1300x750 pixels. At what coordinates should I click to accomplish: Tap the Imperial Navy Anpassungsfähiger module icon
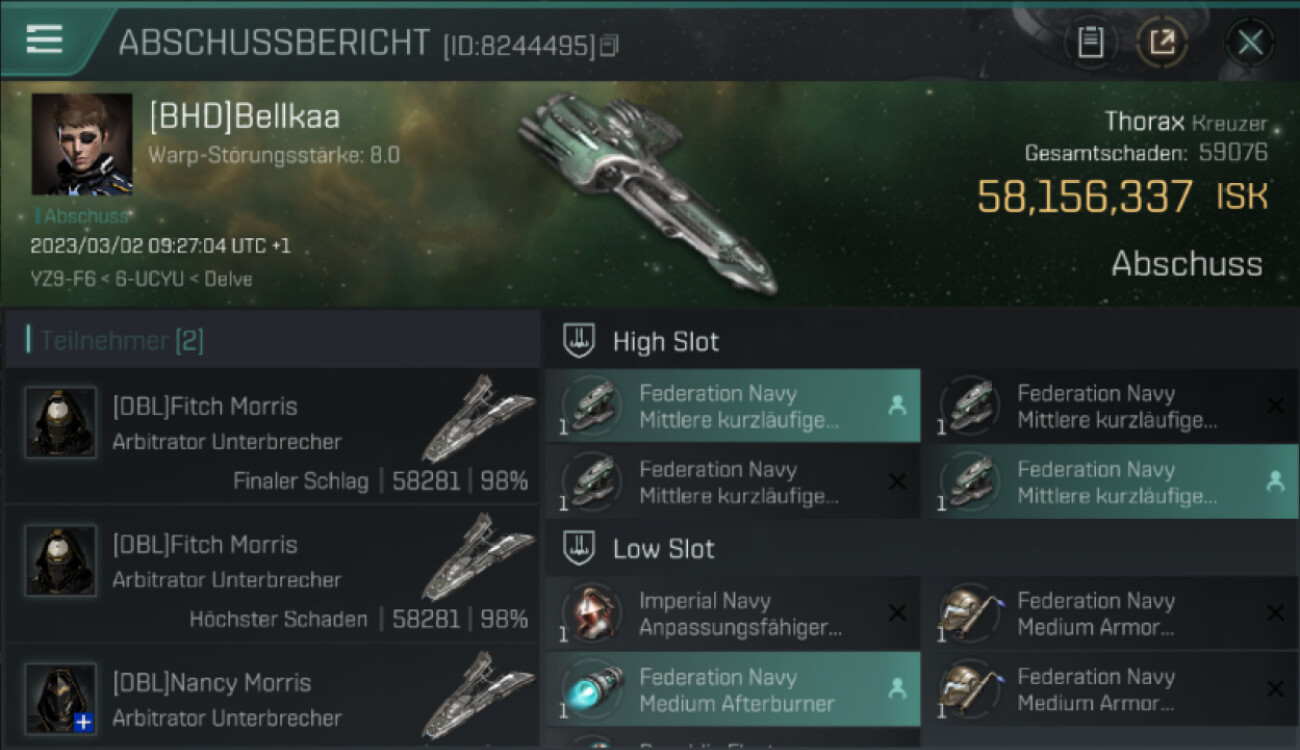pos(591,612)
